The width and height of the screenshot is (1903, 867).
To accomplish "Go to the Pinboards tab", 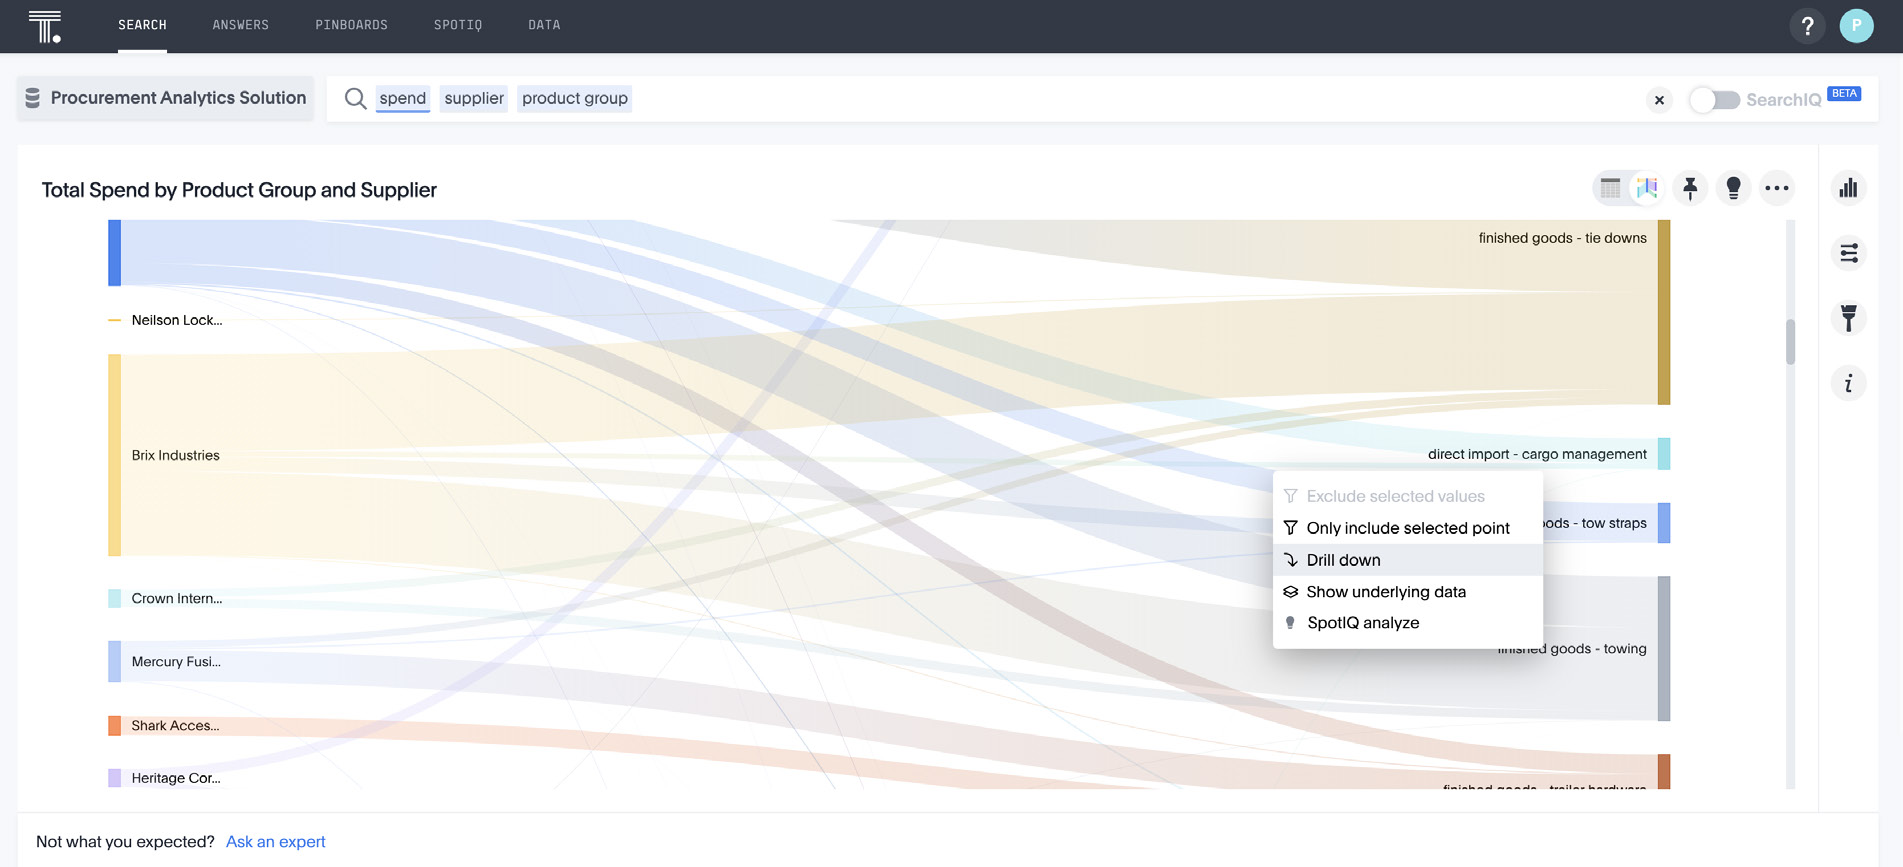I will tap(351, 25).
